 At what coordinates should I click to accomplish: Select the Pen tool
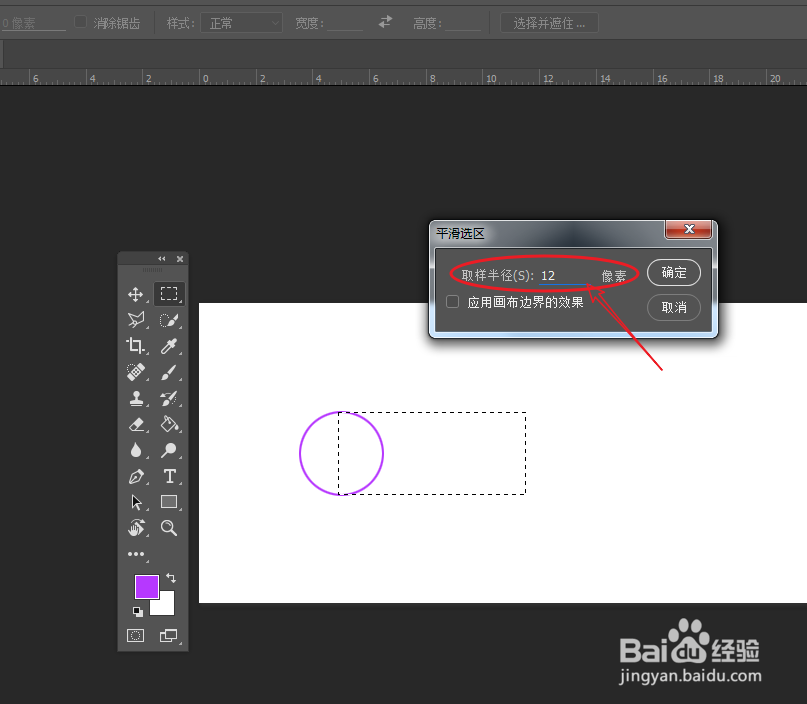coord(136,477)
